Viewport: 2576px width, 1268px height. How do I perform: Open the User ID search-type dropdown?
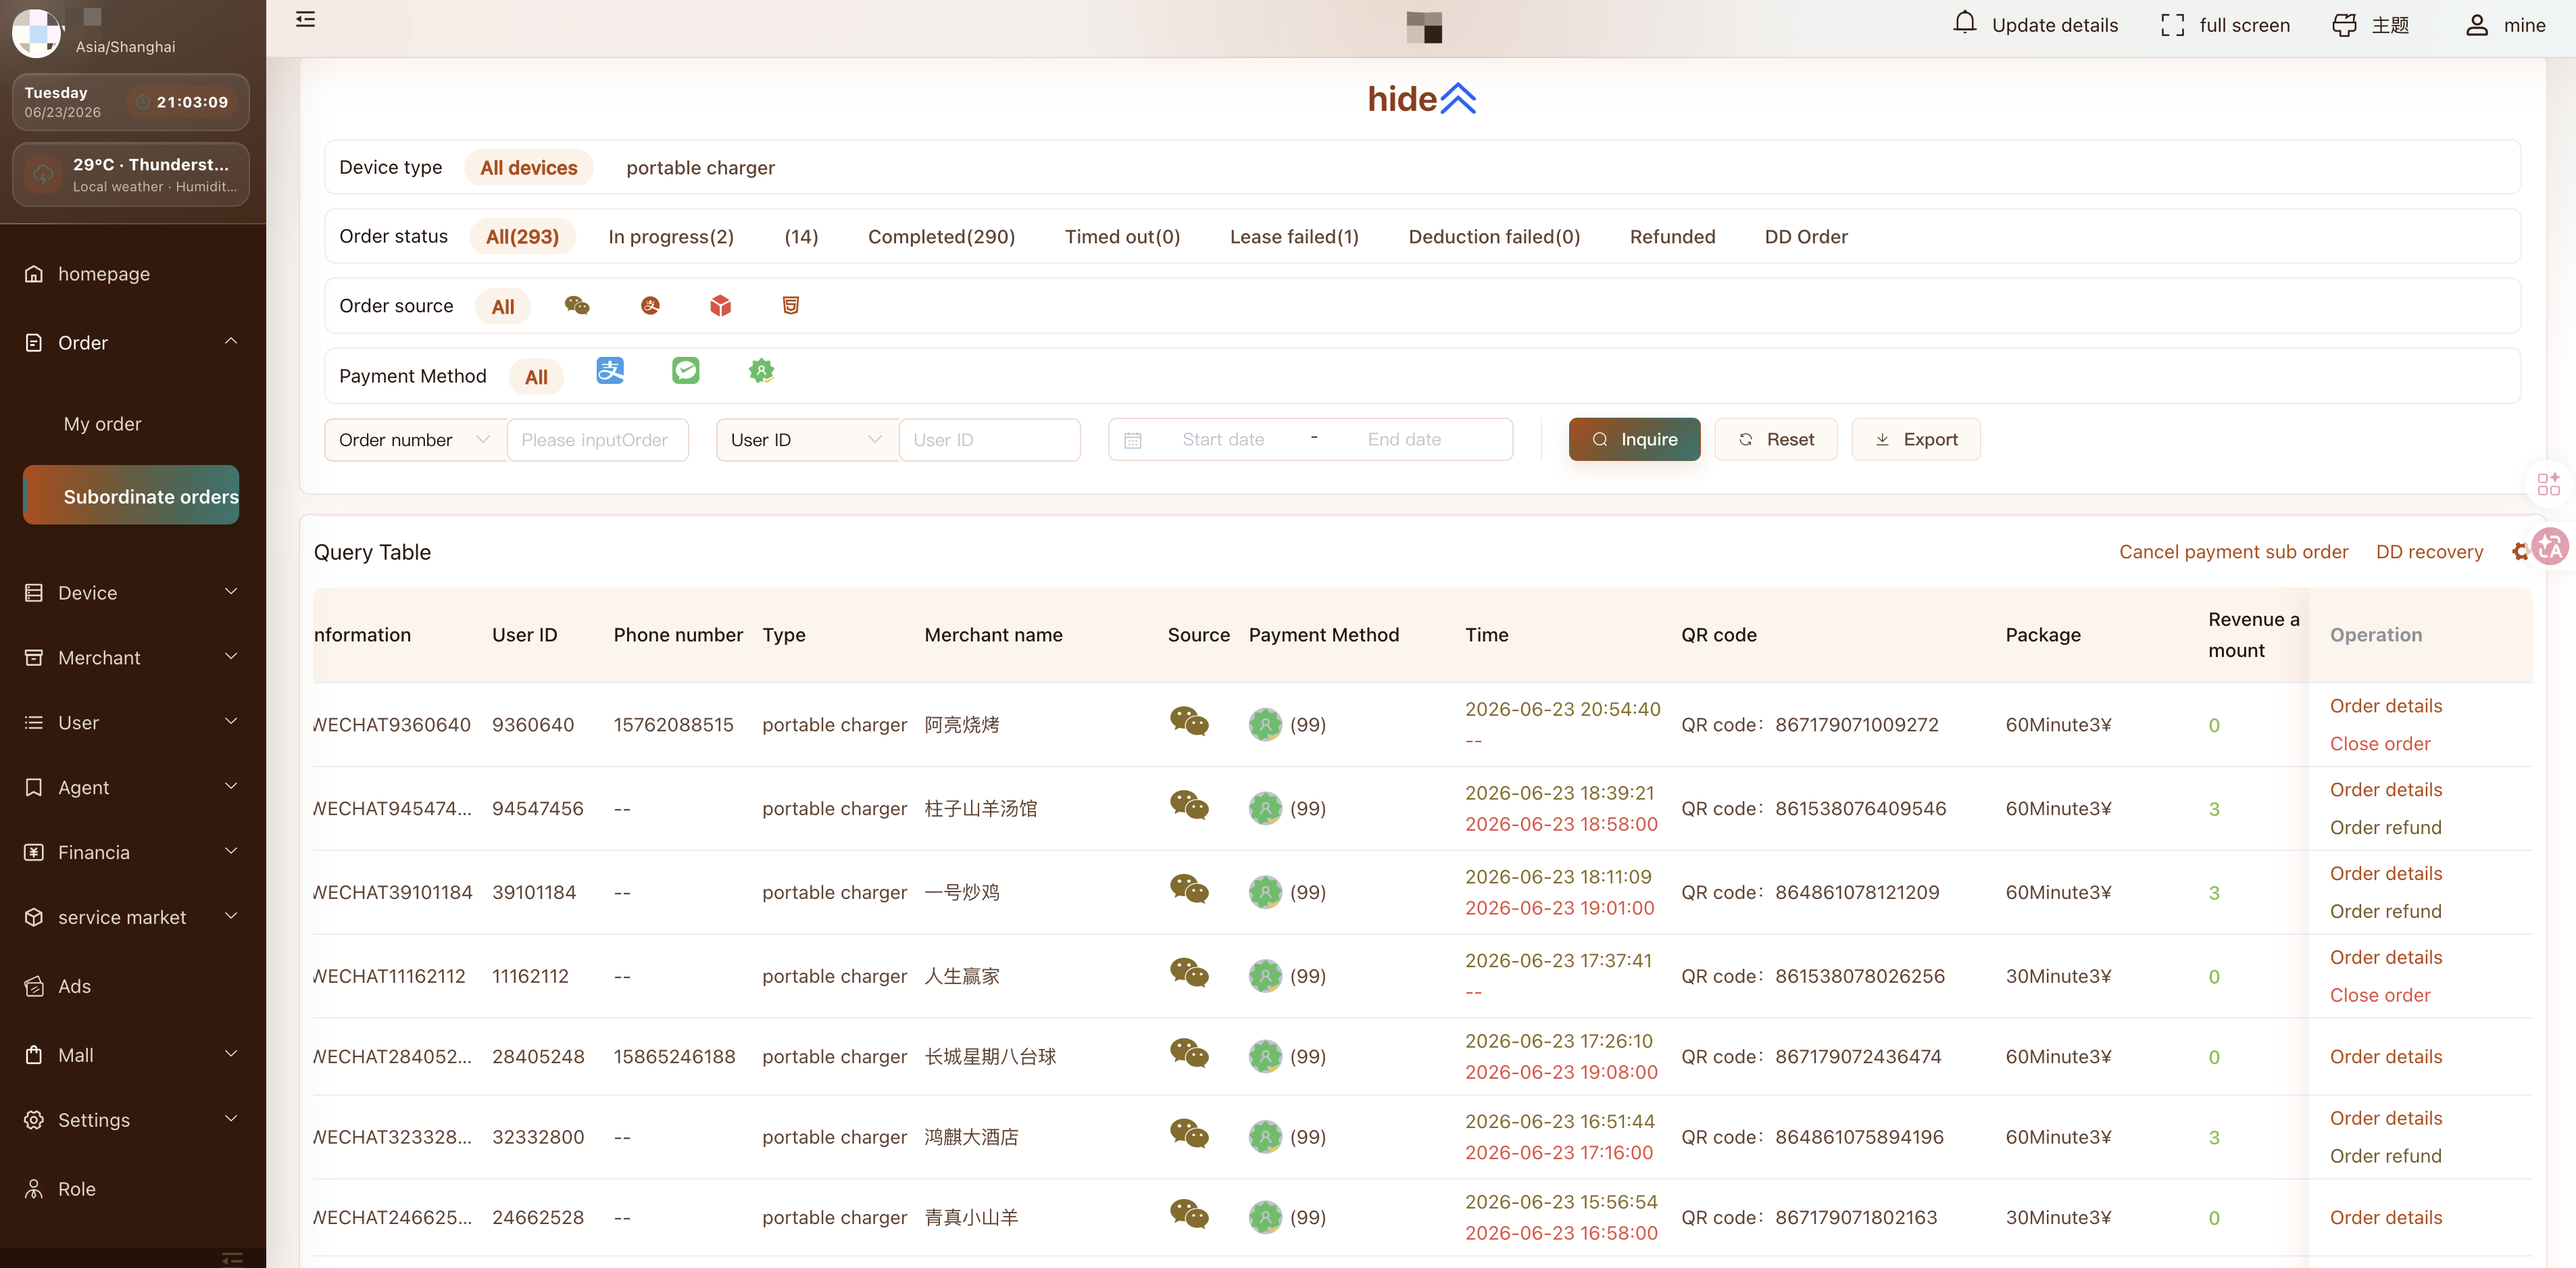(x=807, y=440)
